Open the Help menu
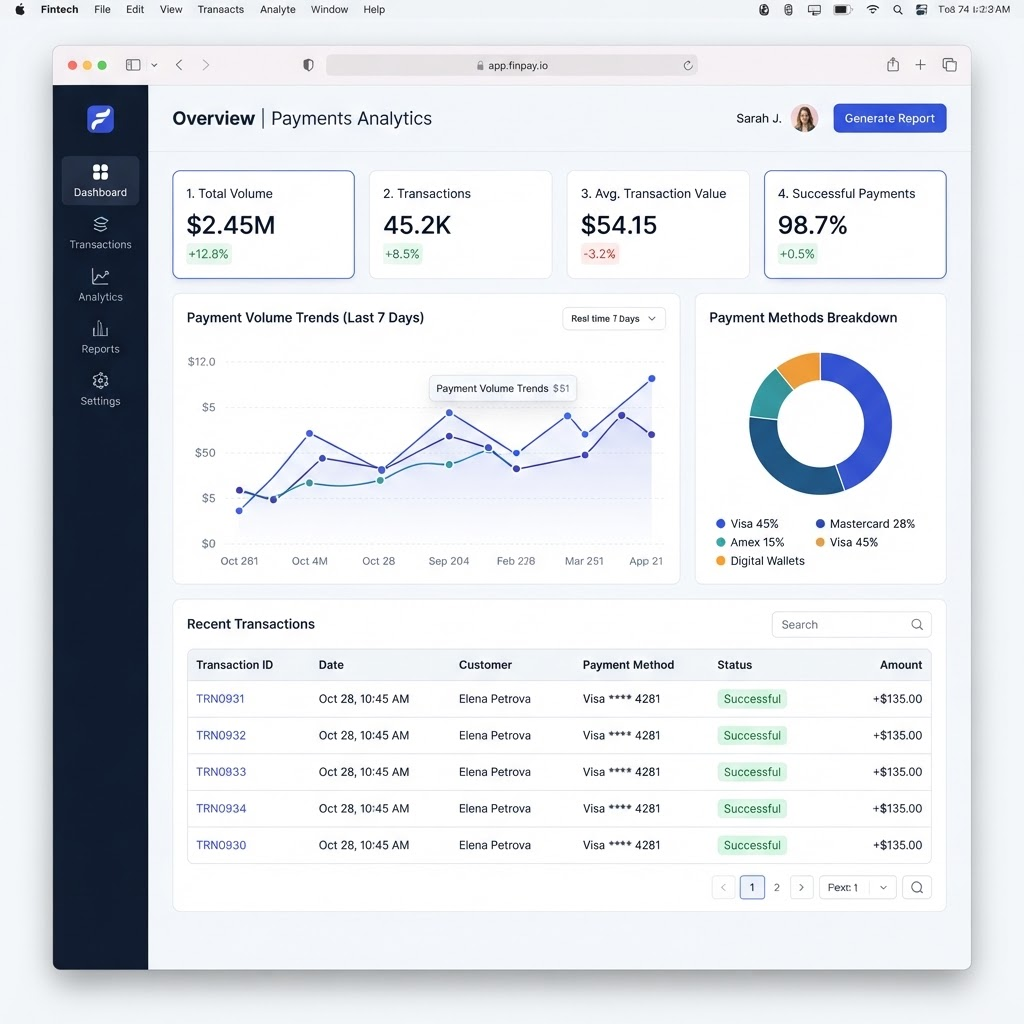The width and height of the screenshot is (1024, 1024). (374, 9)
